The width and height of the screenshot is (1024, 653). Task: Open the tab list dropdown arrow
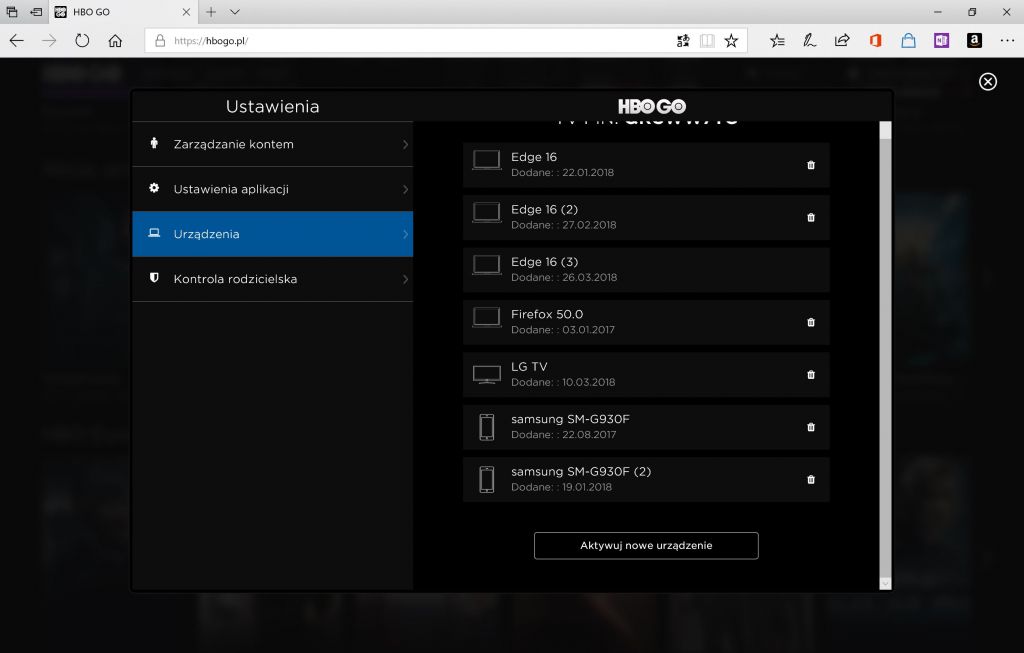(x=235, y=12)
